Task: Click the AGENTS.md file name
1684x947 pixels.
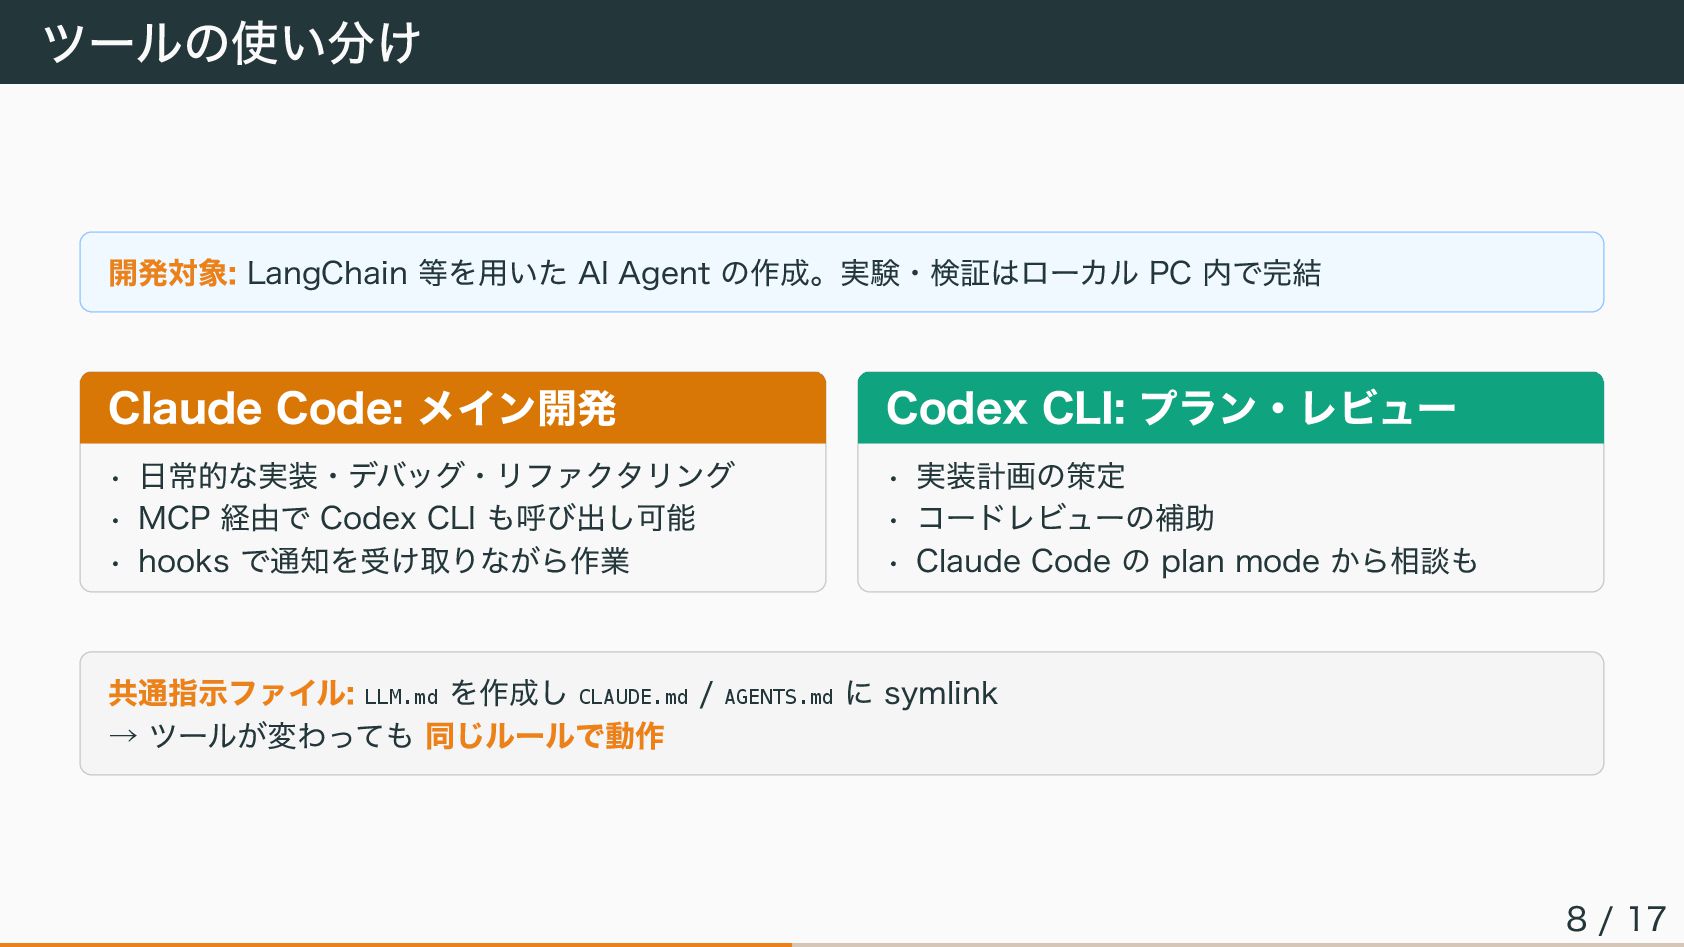Action: [x=778, y=697]
